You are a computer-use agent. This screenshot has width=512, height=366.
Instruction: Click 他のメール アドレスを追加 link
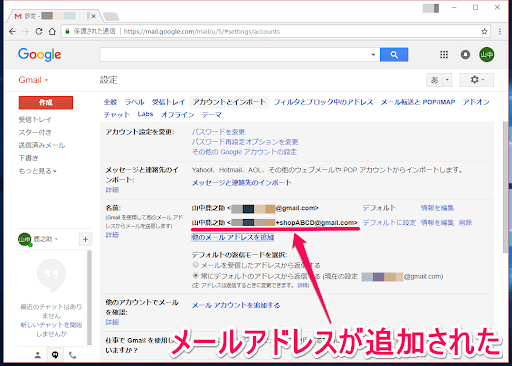[233, 237]
